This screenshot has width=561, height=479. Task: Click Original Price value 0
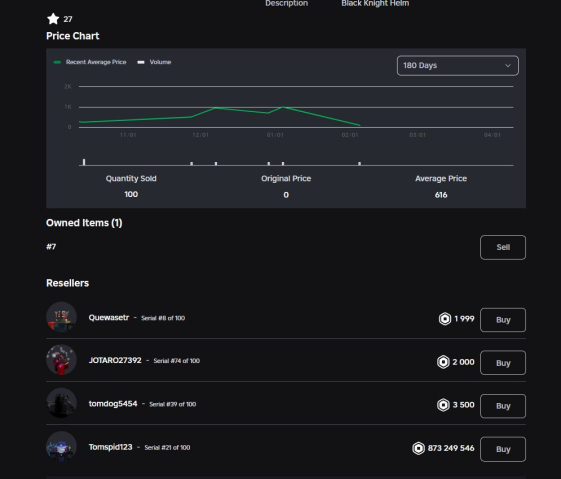(x=286, y=195)
